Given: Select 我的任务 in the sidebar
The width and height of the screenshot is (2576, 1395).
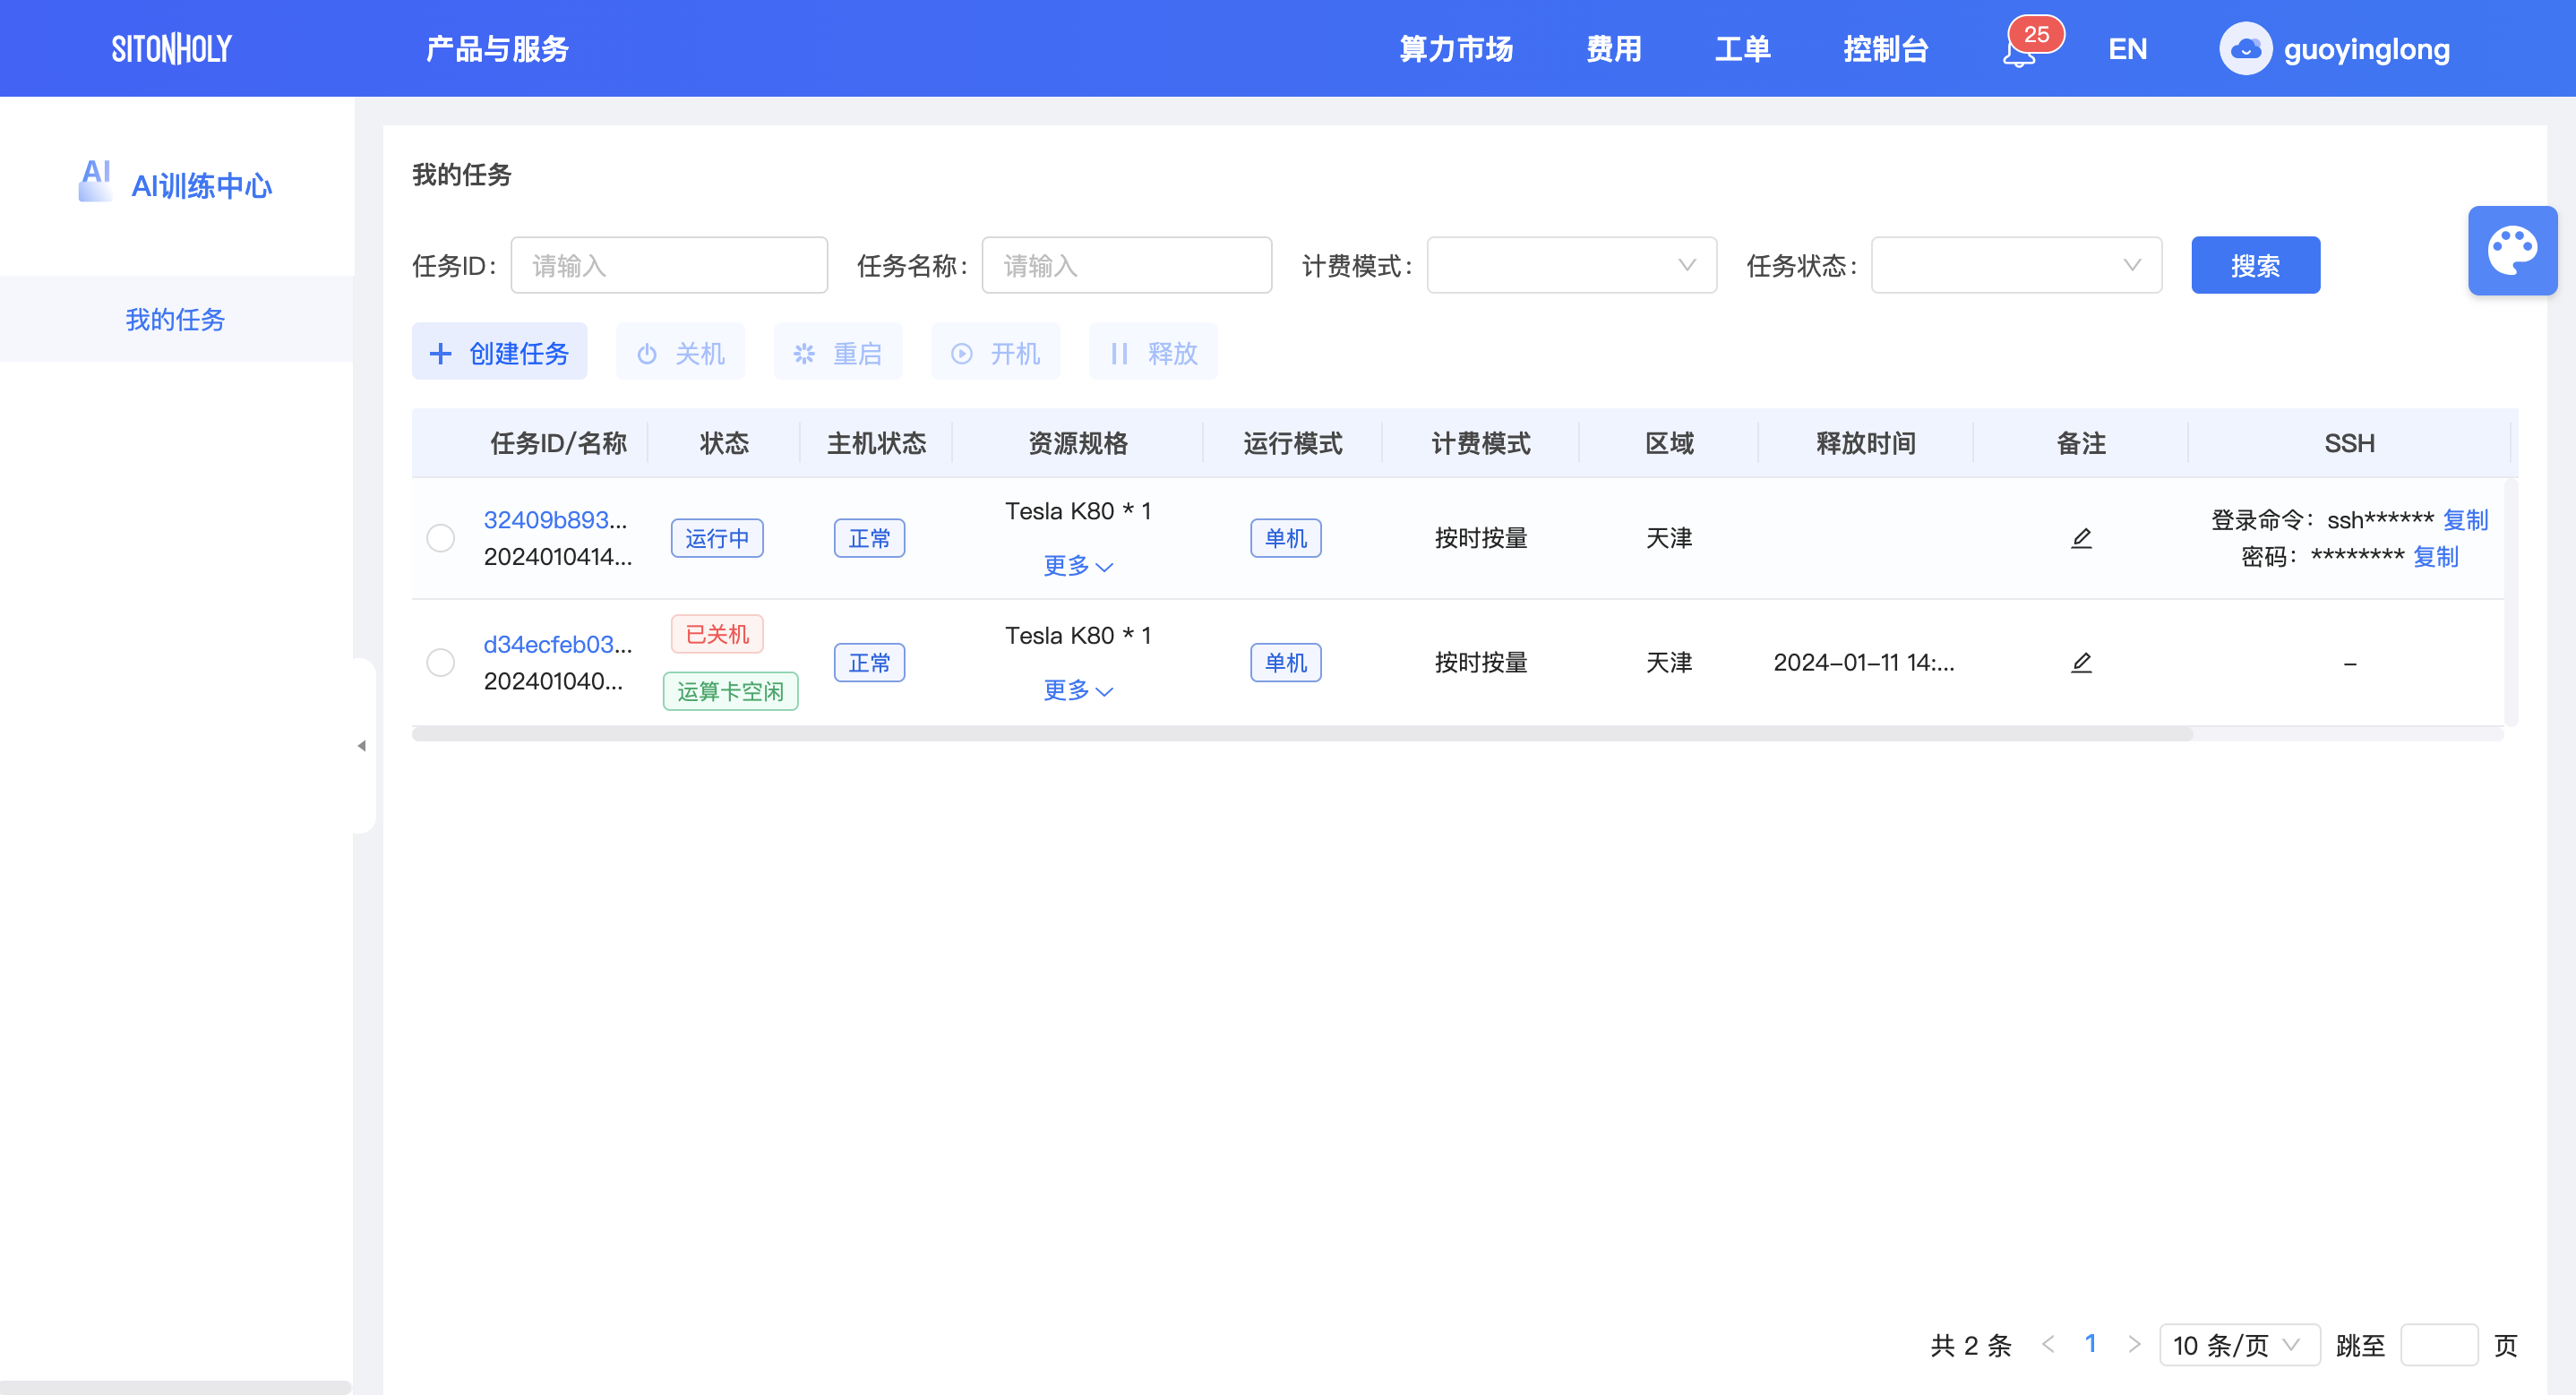Looking at the screenshot, I should click(176, 319).
